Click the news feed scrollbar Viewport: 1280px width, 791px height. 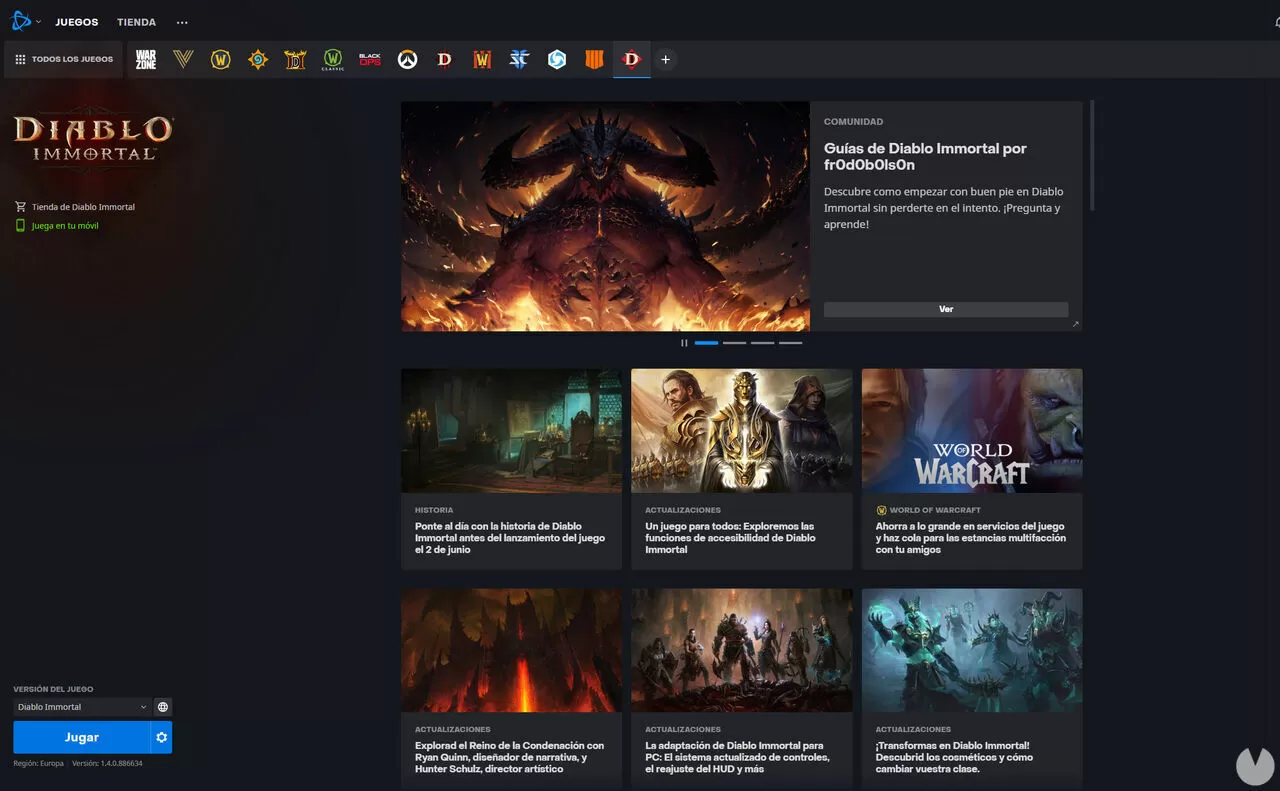[x=1092, y=155]
